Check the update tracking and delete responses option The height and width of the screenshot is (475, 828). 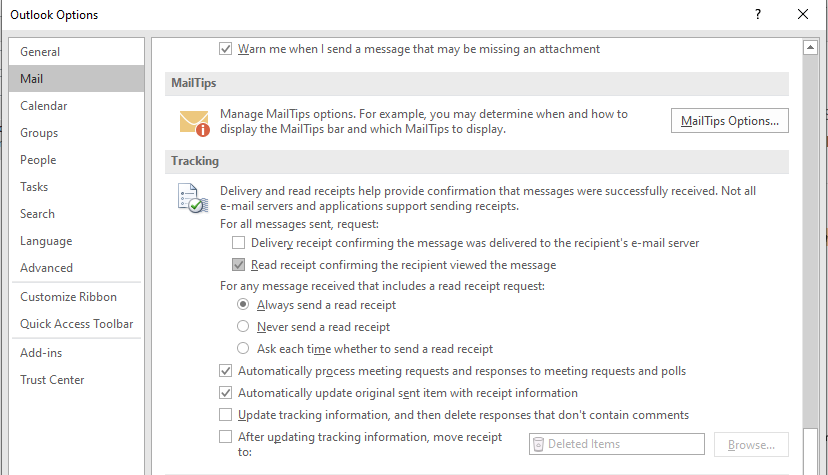[x=225, y=415]
